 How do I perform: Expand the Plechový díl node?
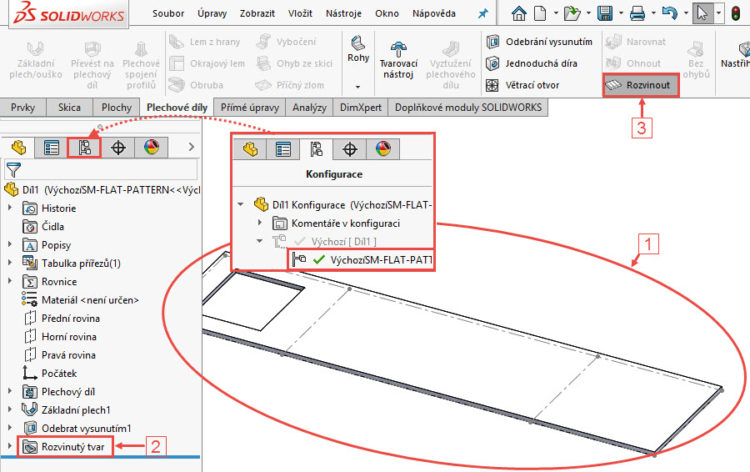click(x=10, y=391)
